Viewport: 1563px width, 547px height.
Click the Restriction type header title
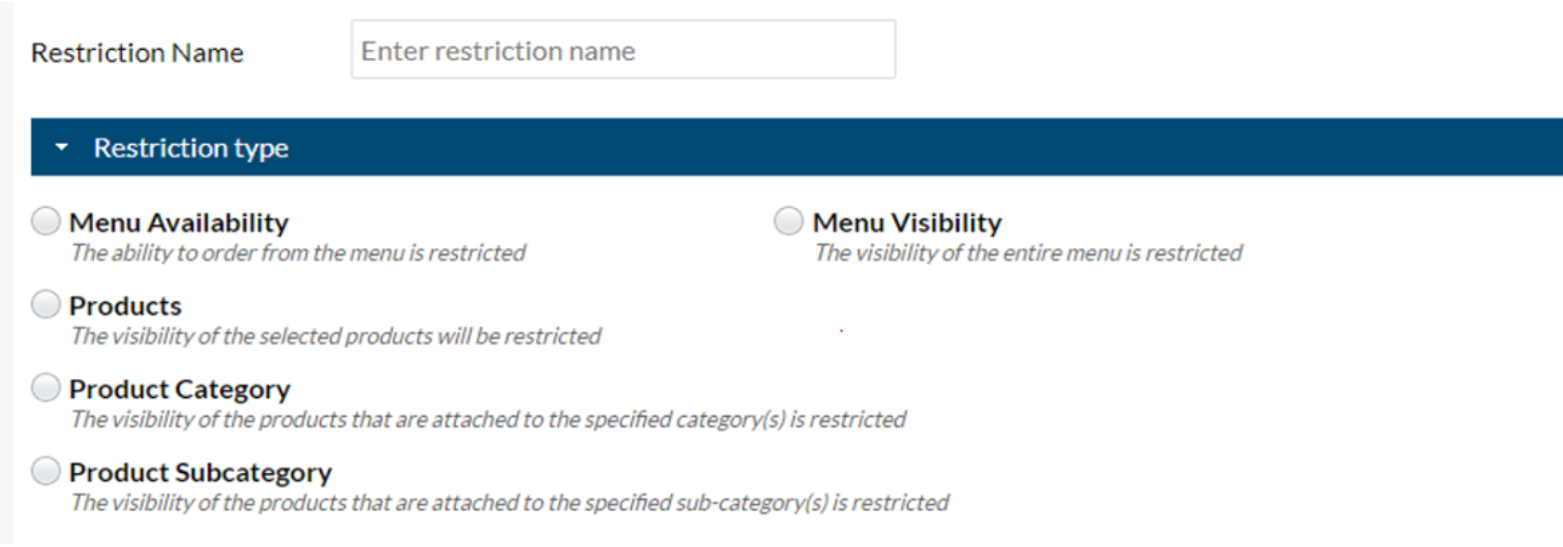point(191,148)
